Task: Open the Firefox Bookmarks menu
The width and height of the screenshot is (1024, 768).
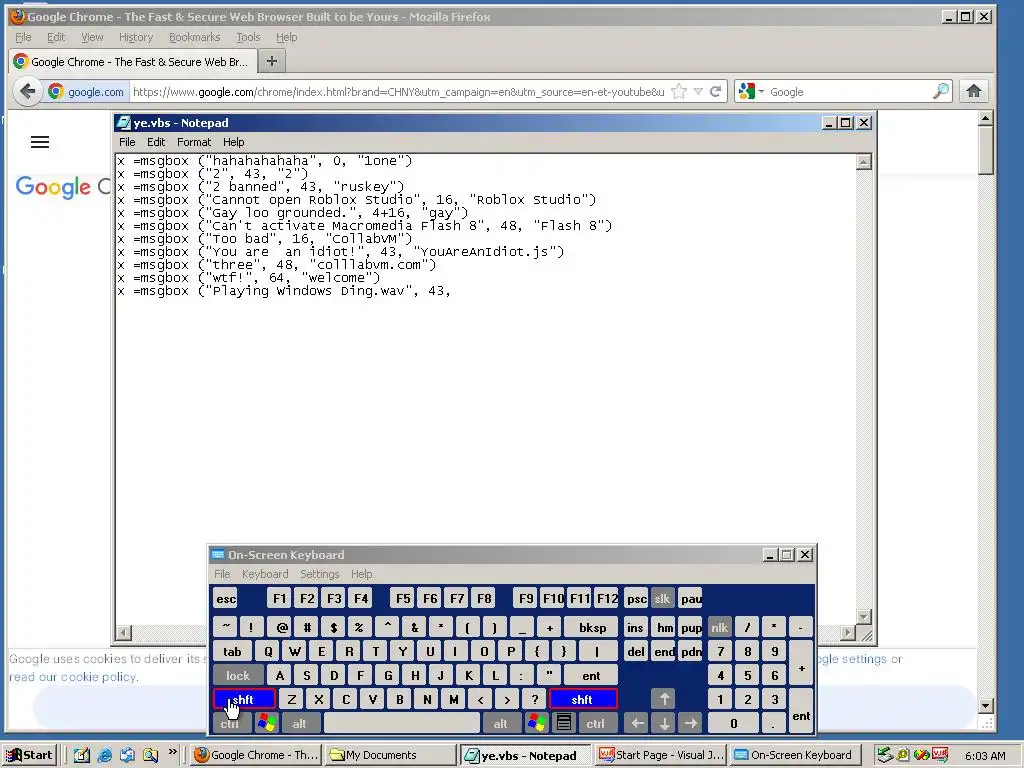Action: [x=194, y=37]
